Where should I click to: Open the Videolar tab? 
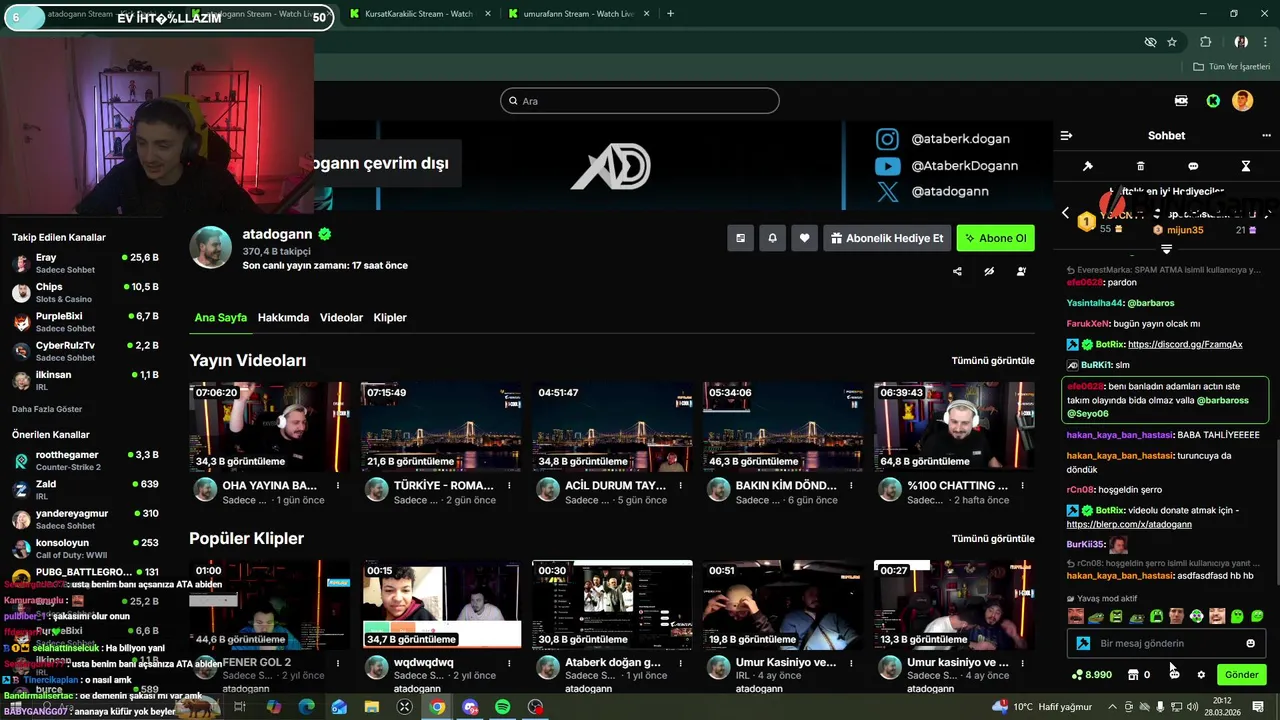coord(341,317)
